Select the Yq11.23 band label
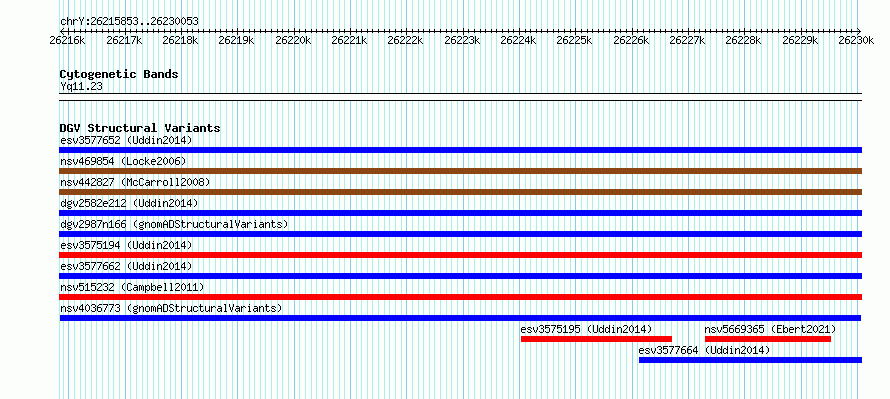 (81, 86)
